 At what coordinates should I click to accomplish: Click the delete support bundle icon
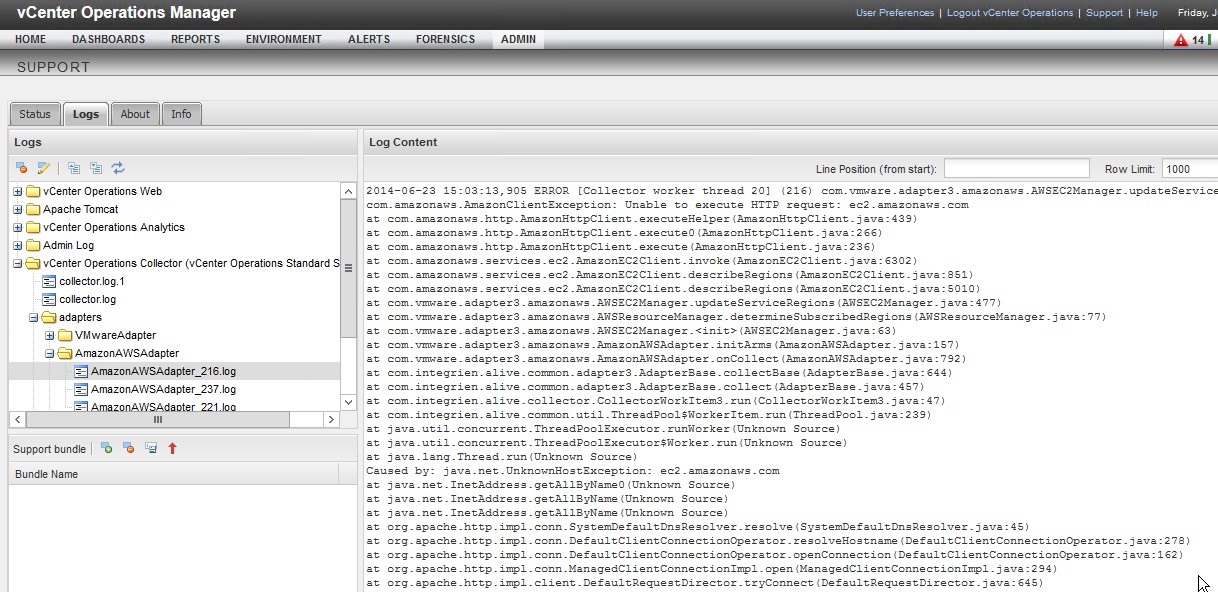(128, 449)
